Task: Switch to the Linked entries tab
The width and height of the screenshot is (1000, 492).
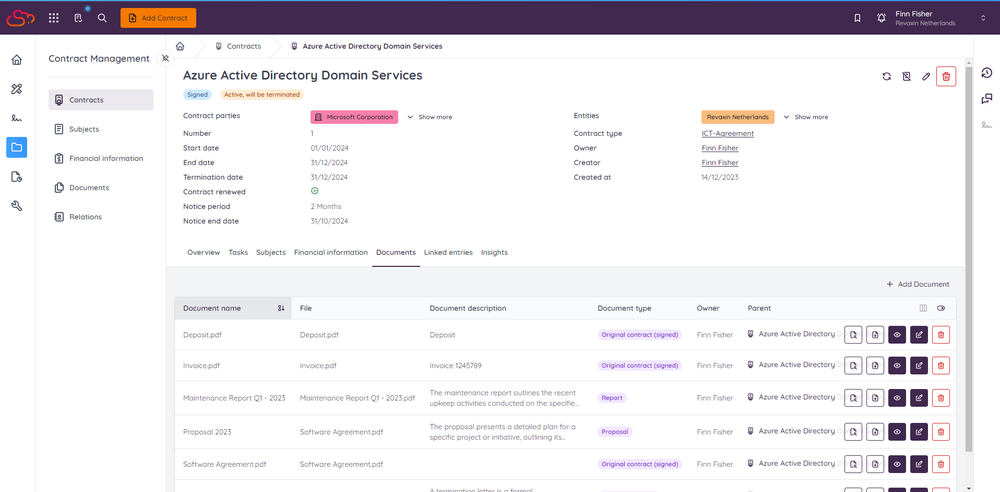Action: coord(448,253)
